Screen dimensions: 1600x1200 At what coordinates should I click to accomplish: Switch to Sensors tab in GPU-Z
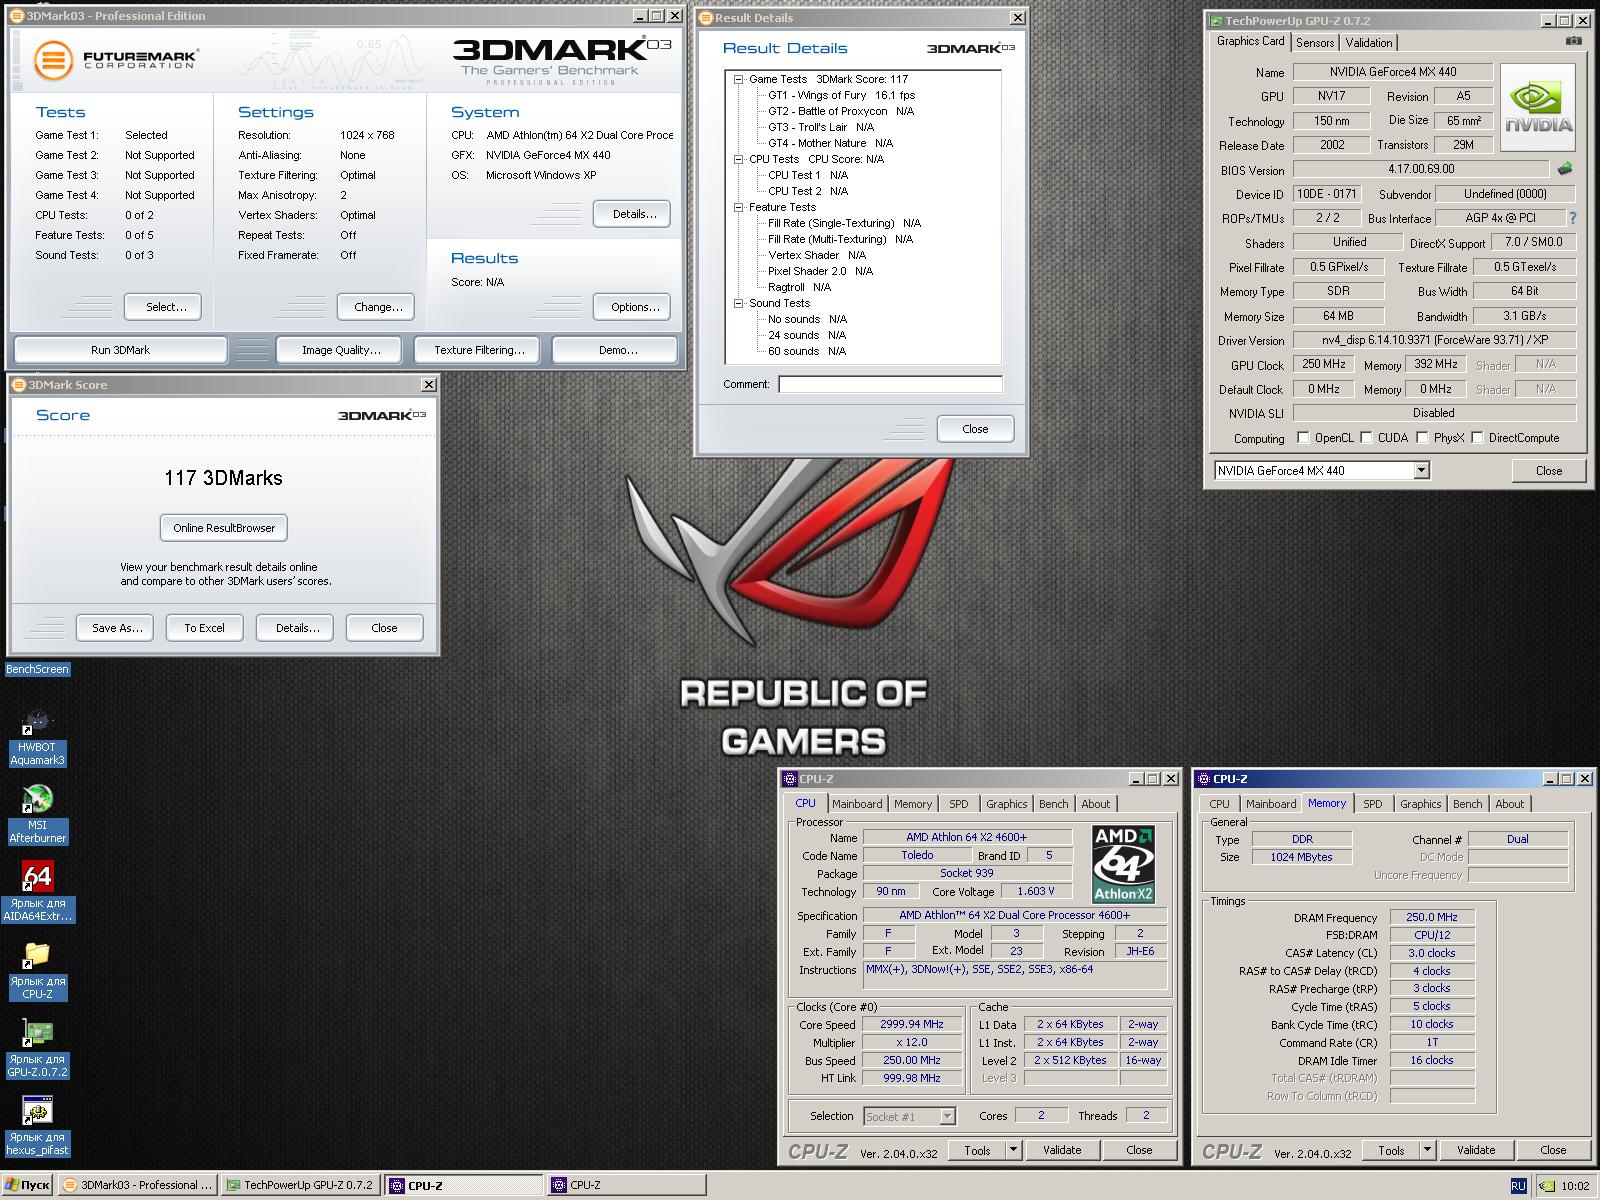click(x=1315, y=43)
